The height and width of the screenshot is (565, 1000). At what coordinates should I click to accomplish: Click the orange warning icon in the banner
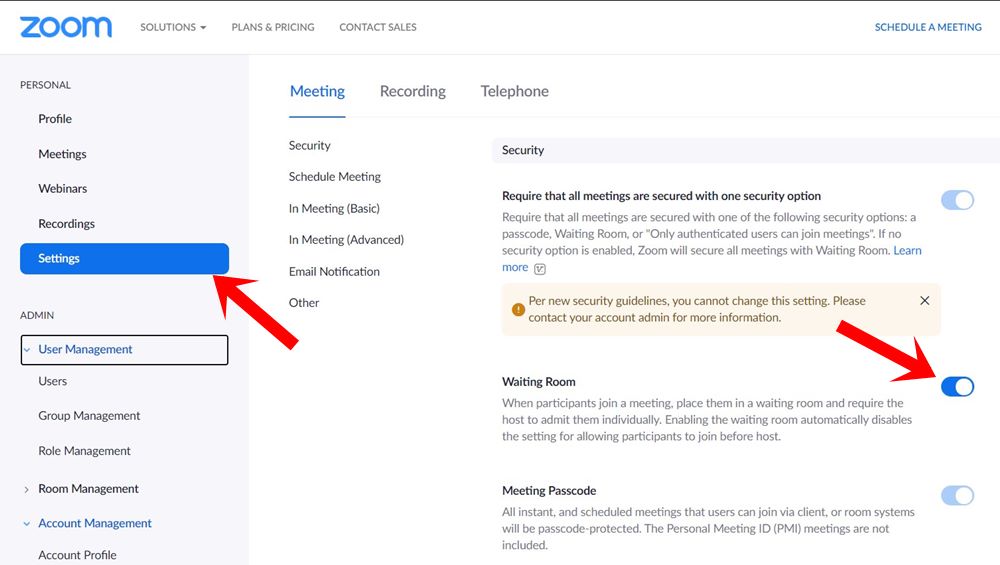518,309
